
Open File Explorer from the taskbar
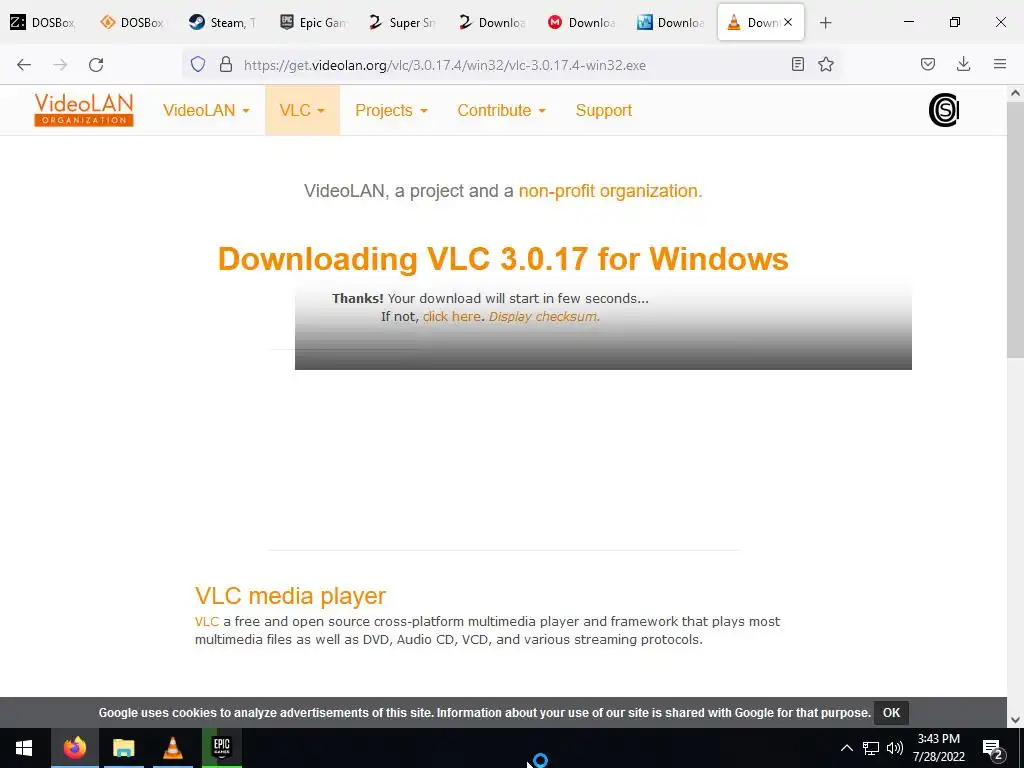point(123,748)
